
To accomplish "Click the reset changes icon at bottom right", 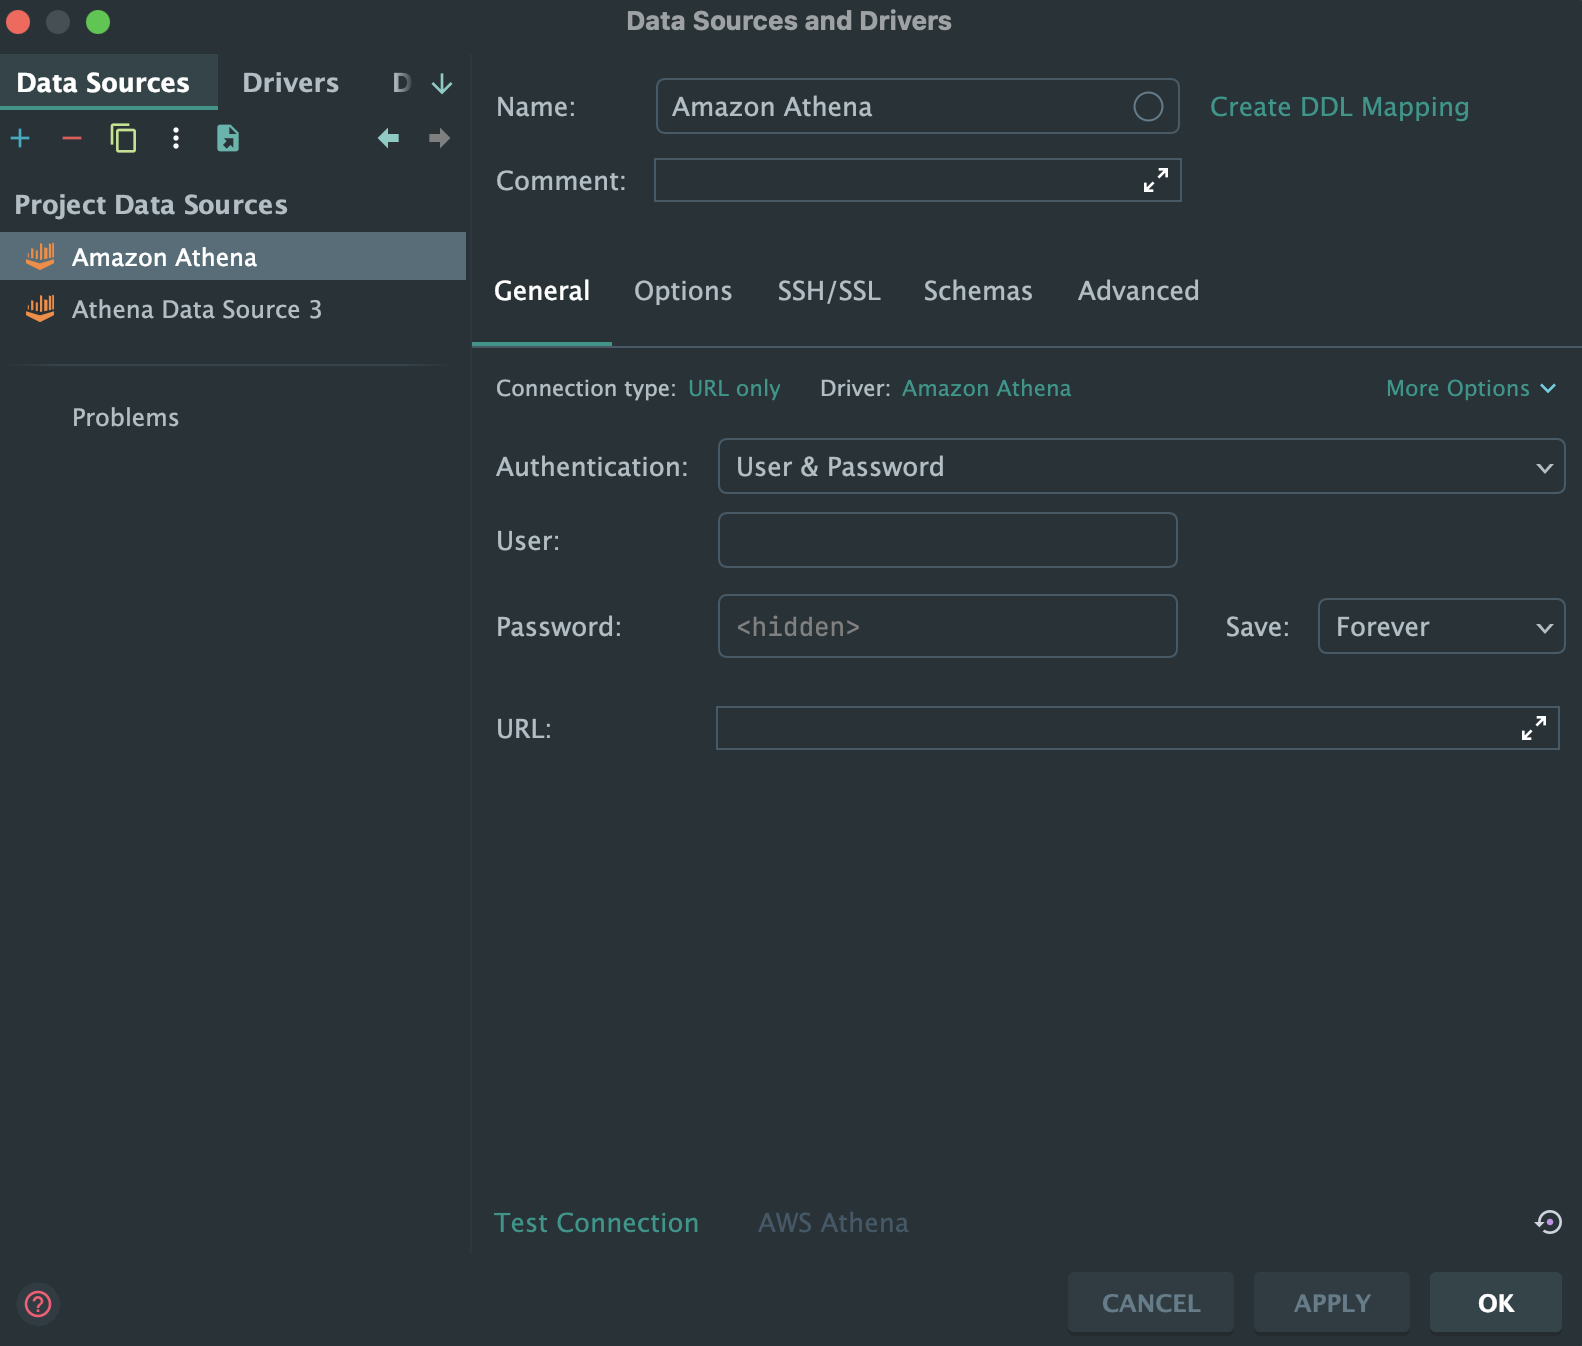I will point(1549,1222).
